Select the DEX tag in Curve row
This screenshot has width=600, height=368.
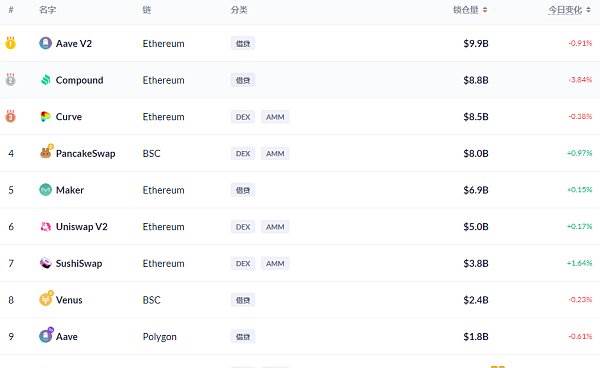pos(243,117)
